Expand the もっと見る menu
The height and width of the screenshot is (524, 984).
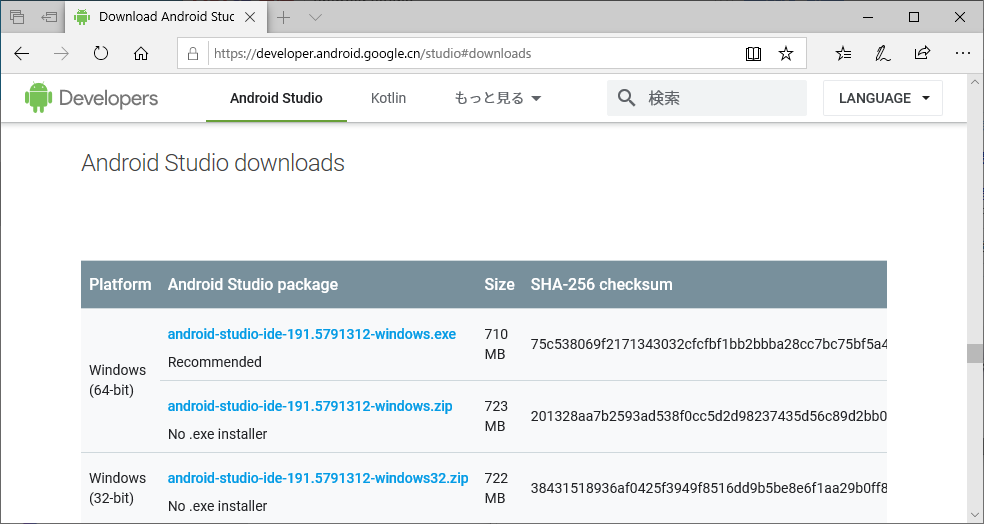[x=497, y=98]
